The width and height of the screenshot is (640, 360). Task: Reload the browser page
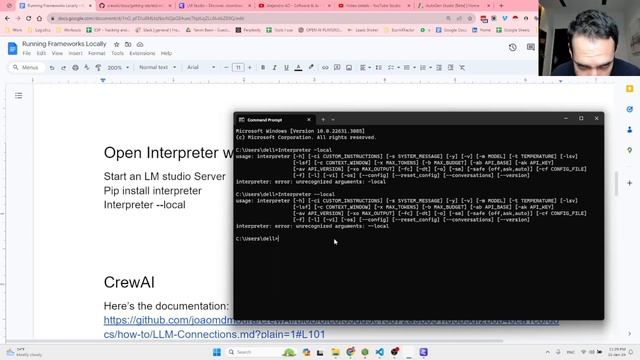point(29,18)
